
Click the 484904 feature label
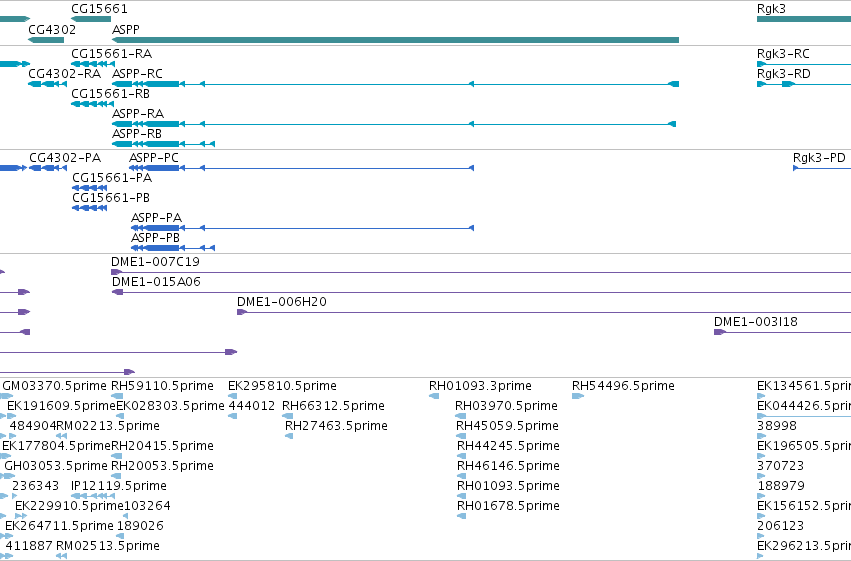(33, 426)
